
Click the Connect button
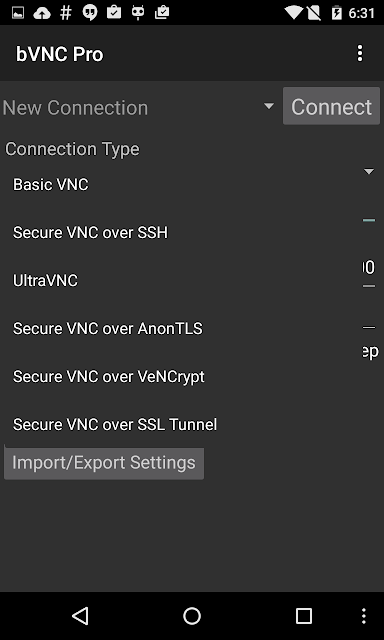(x=331, y=106)
